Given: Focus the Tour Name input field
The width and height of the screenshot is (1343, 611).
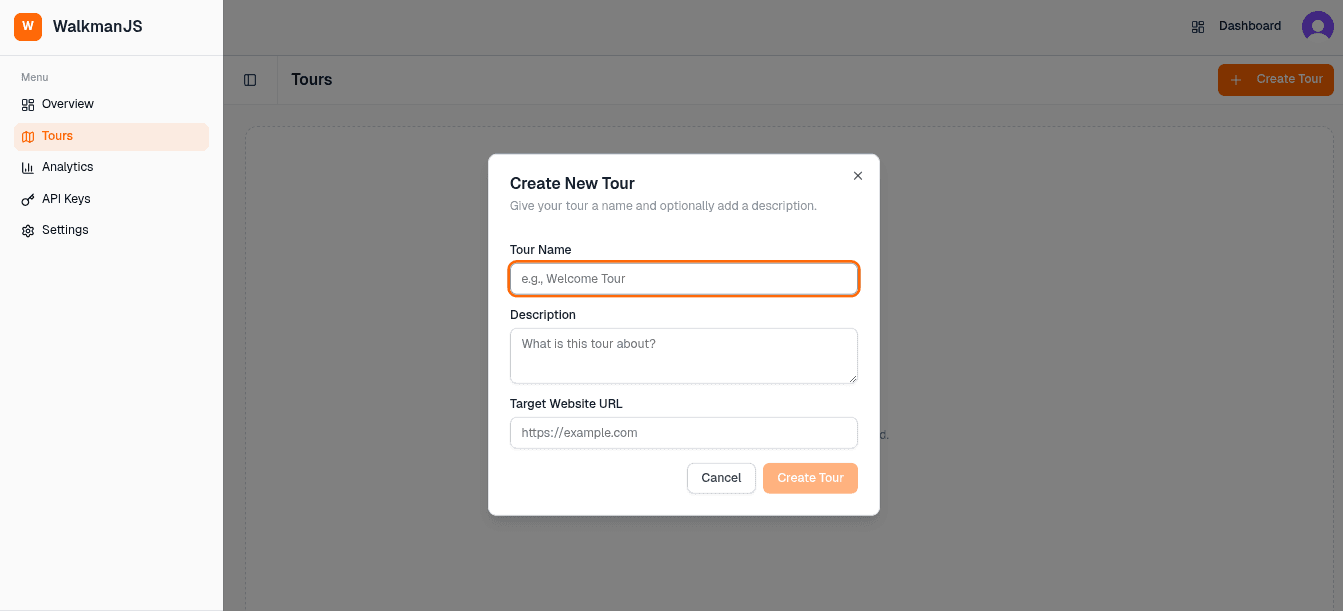Looking at the screenshot, I should pyautogui.click(x=684, y=279).
